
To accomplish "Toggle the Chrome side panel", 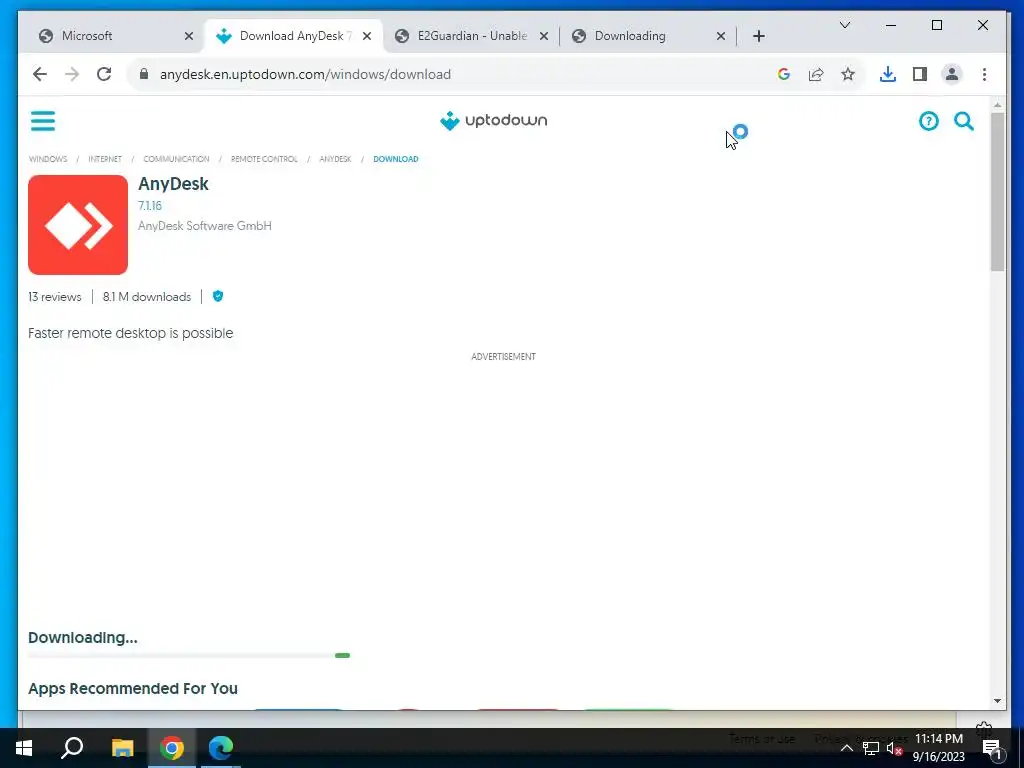I will coord(920,74).
